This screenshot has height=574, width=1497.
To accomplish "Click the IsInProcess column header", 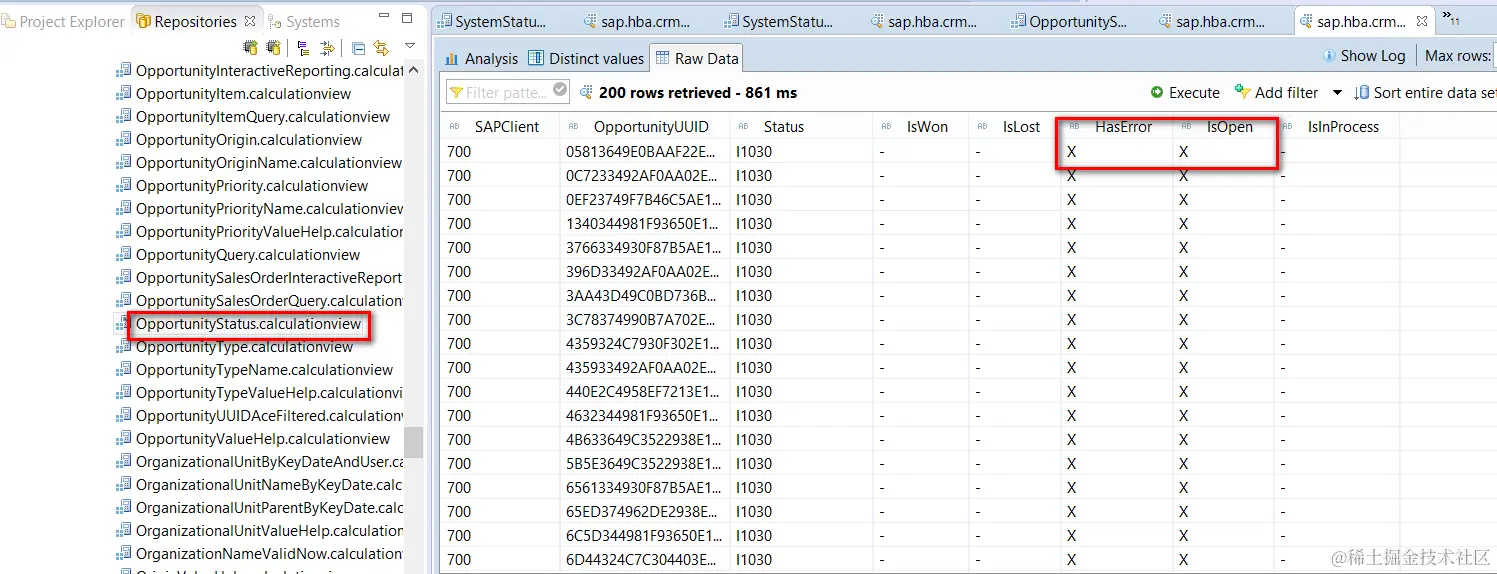I will (1337, 127).
